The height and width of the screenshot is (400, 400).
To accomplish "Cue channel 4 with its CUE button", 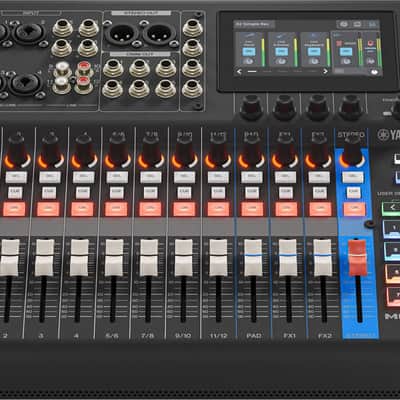I will pos(83,192).
